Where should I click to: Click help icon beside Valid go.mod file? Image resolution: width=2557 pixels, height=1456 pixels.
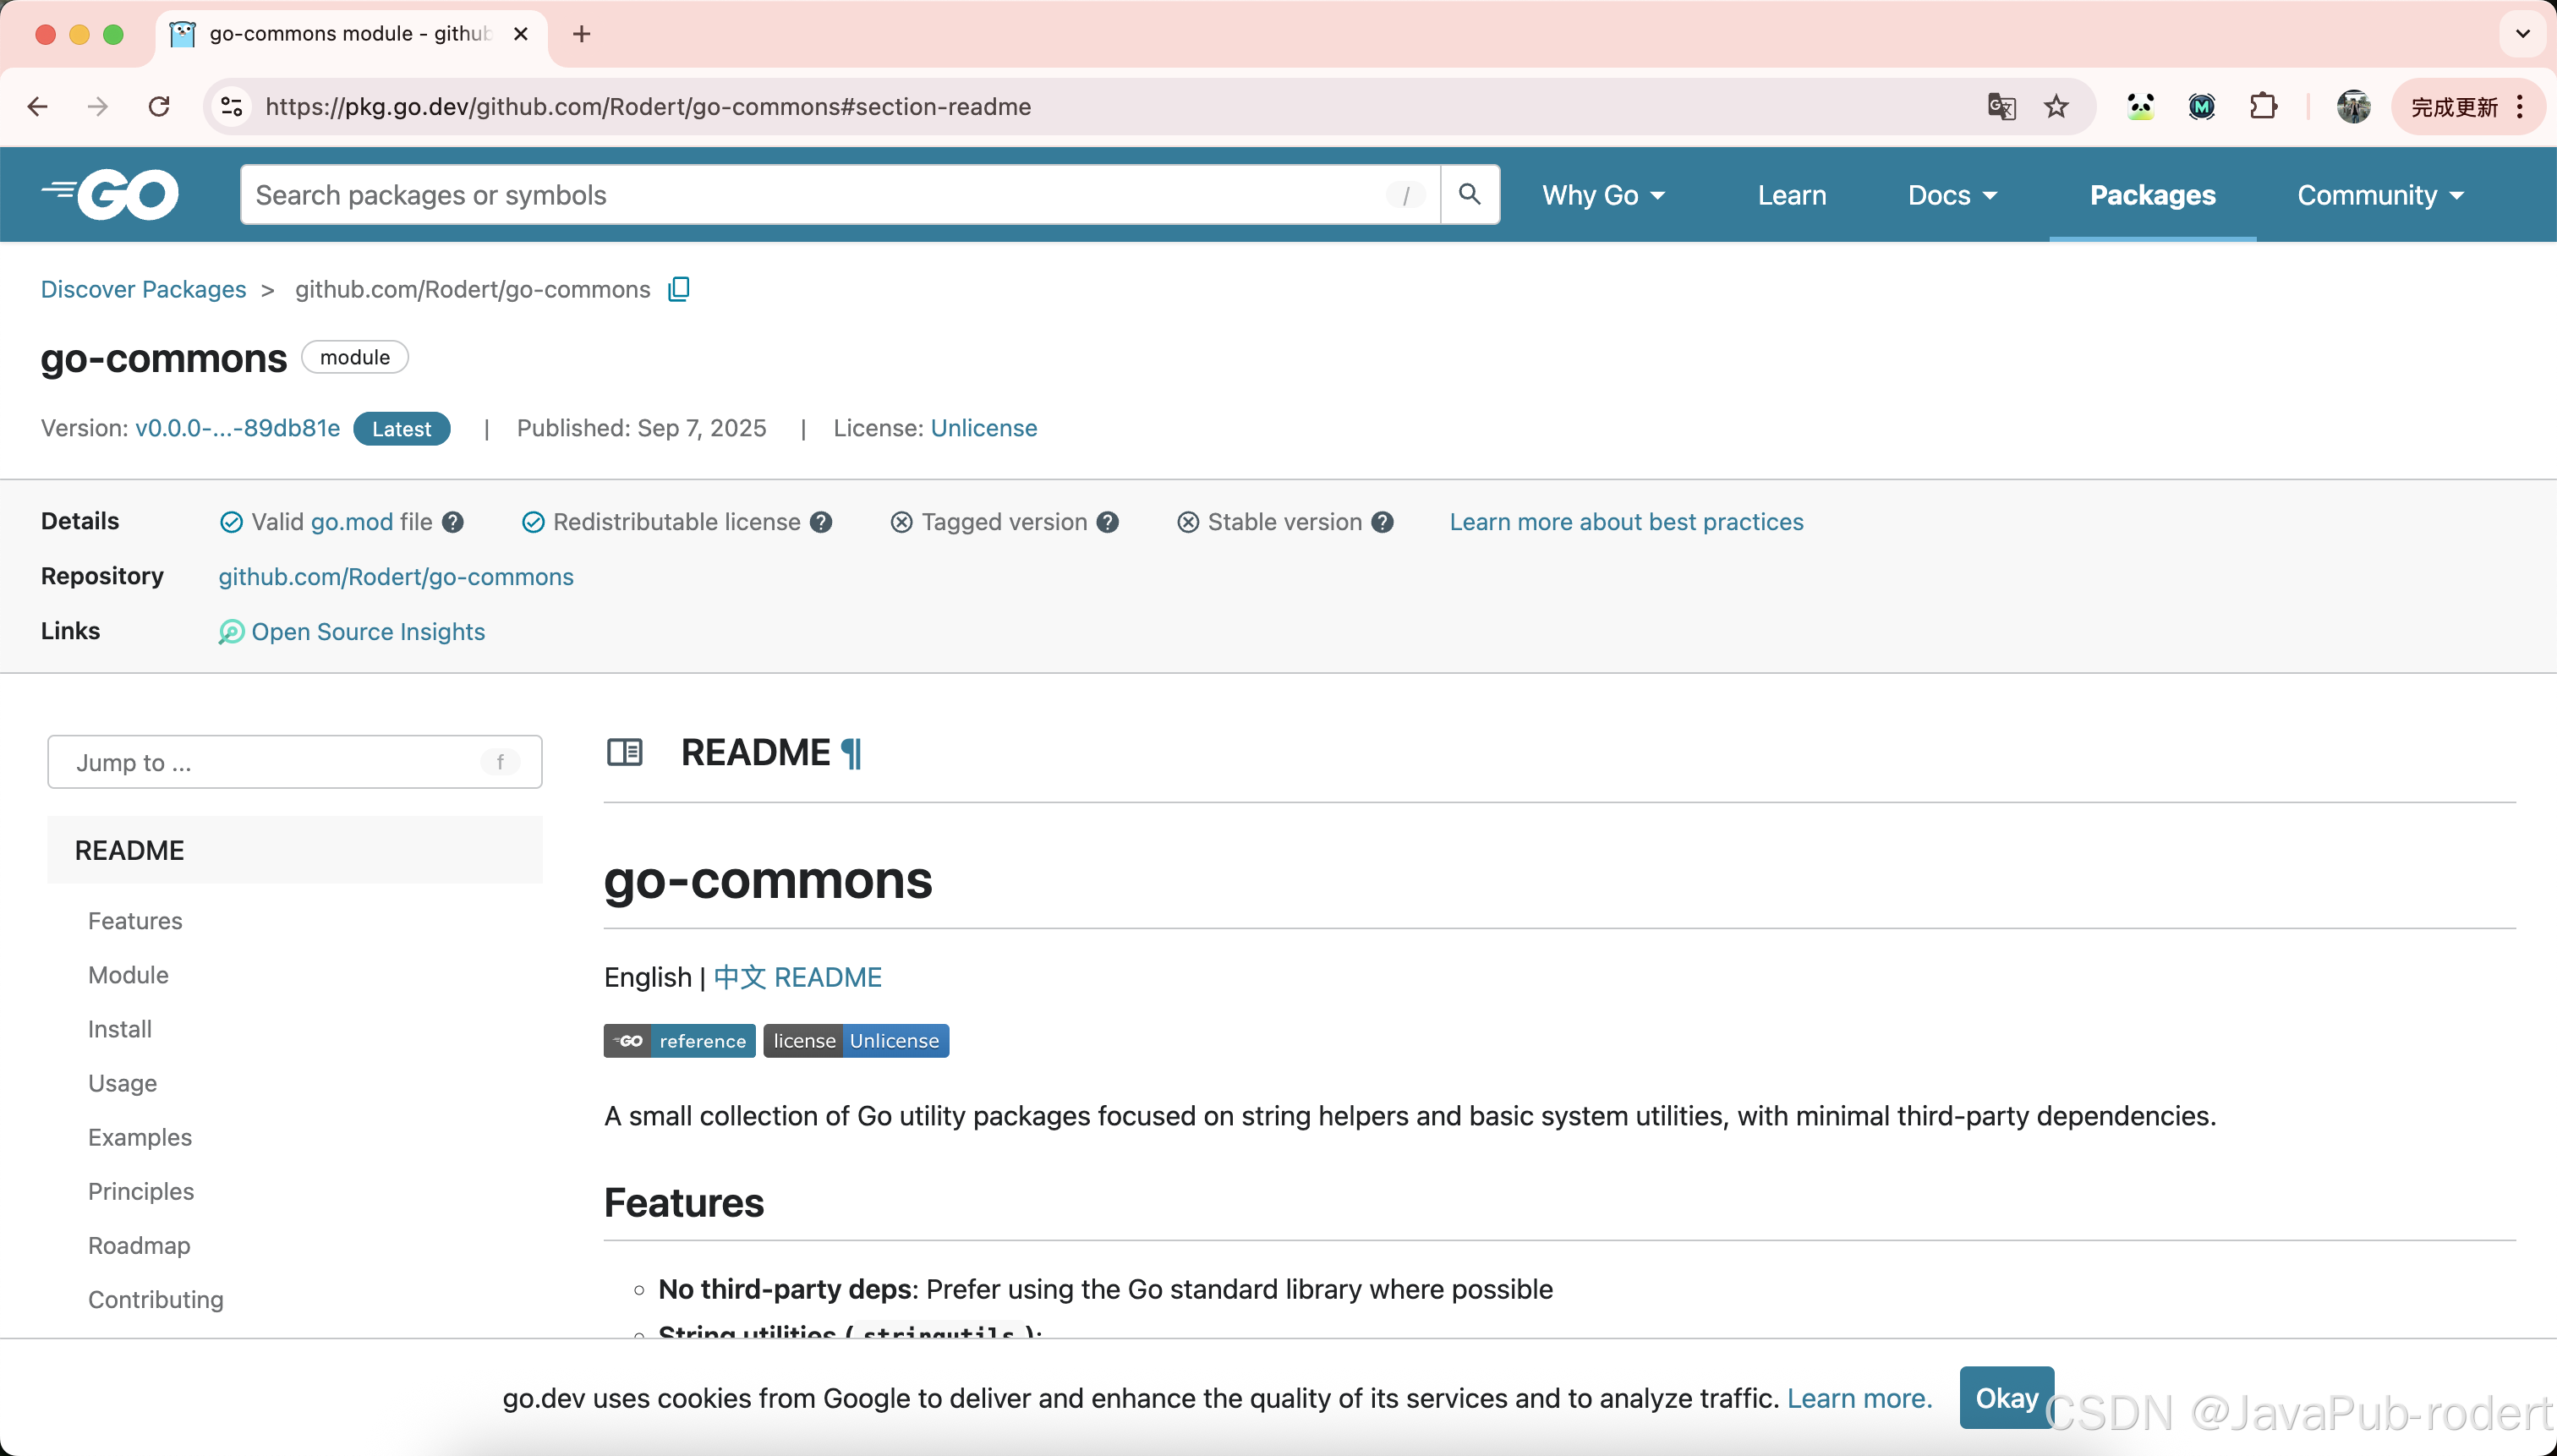pyautogui.click(x=453, y=522)
